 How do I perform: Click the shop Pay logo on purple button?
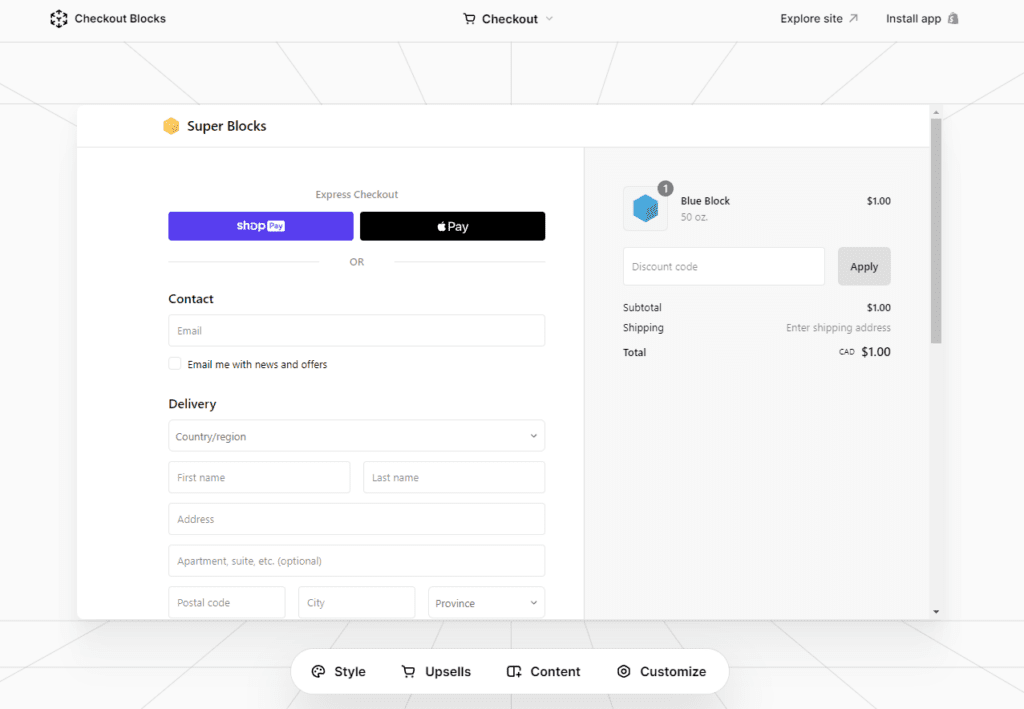click(260, 225)
